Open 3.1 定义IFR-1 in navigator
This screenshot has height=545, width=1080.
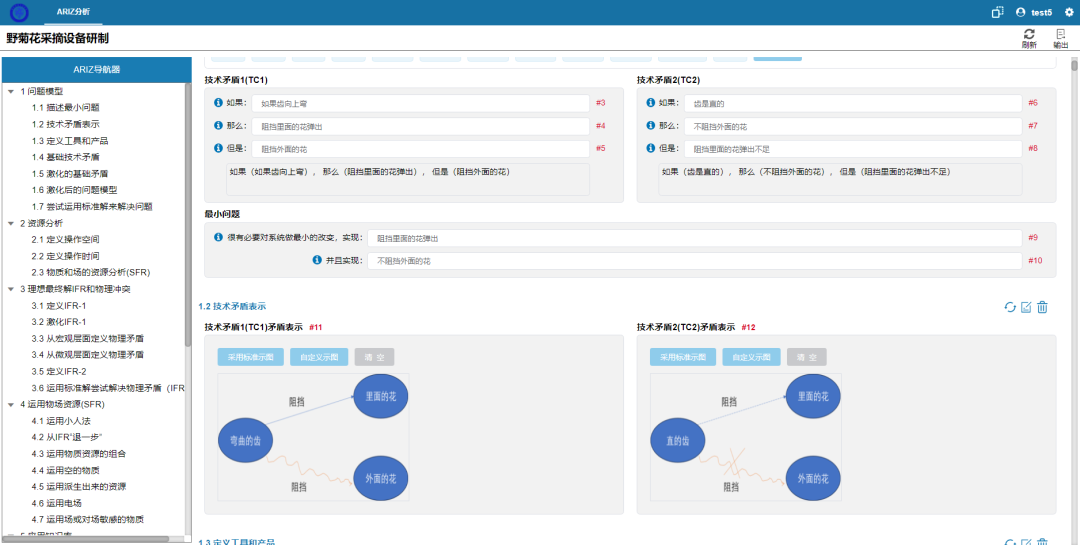[x=59, y=306]
